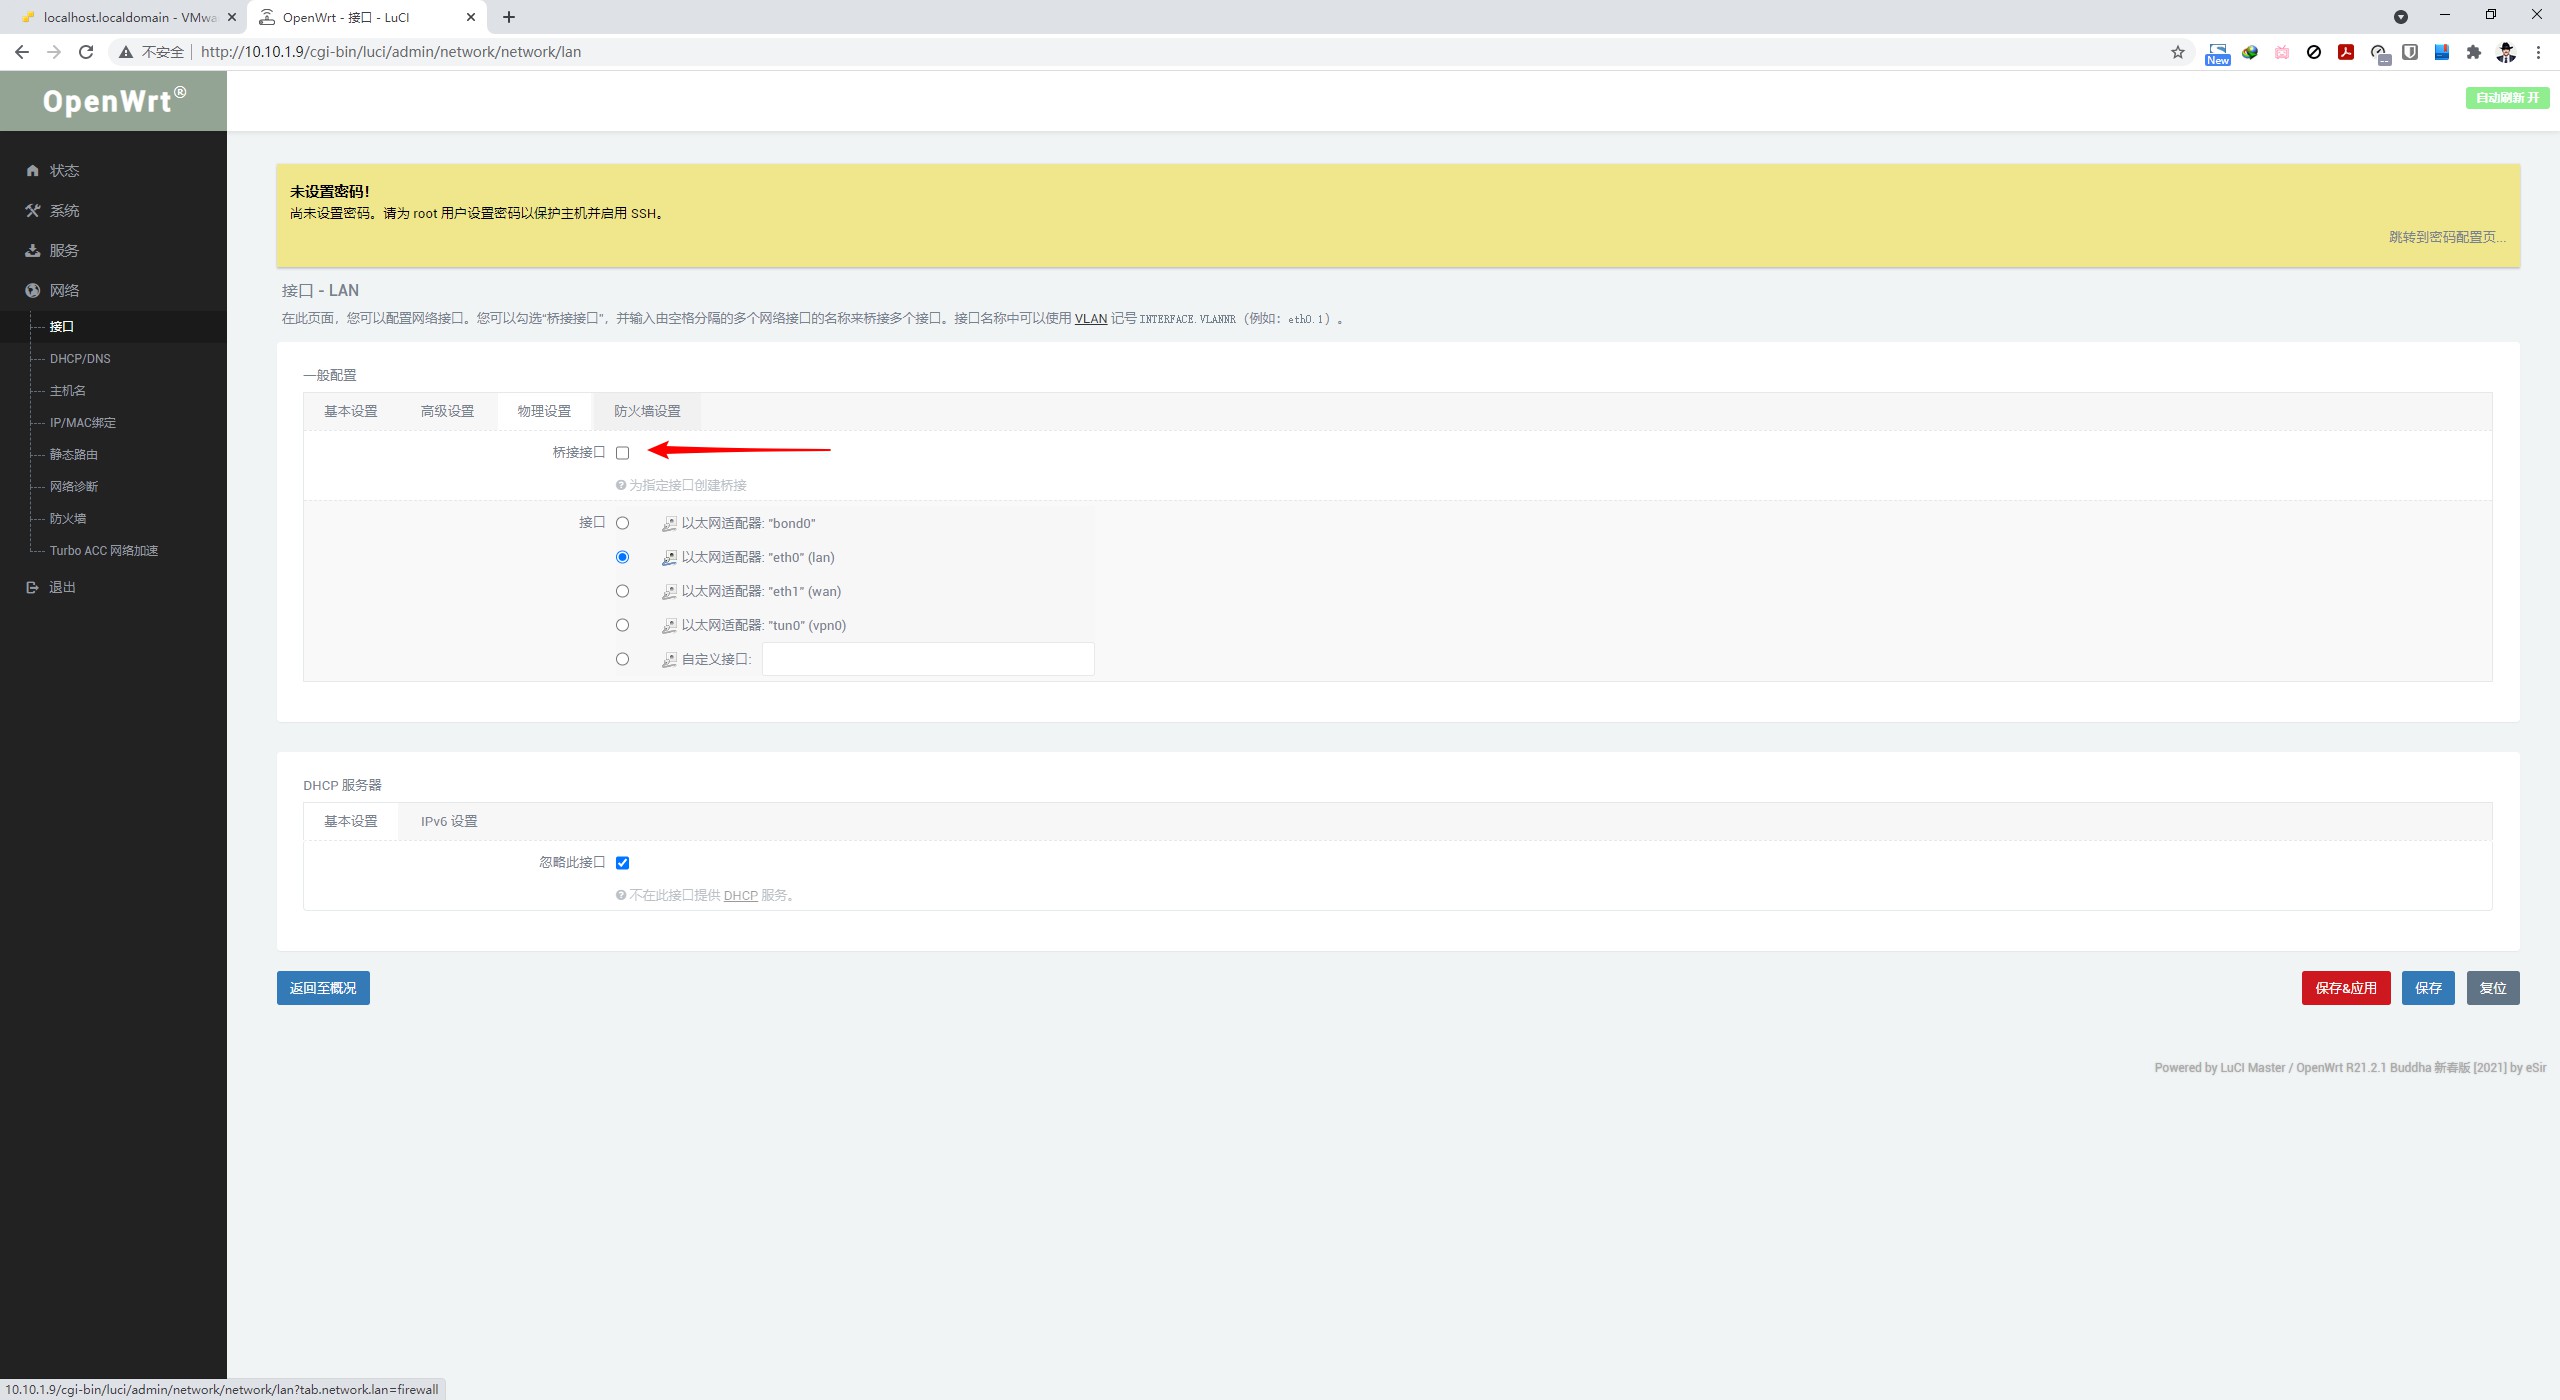Click the Network globe icon in sidebar
This screenshot has width=2560, height=1400.
tap(33, 291)
